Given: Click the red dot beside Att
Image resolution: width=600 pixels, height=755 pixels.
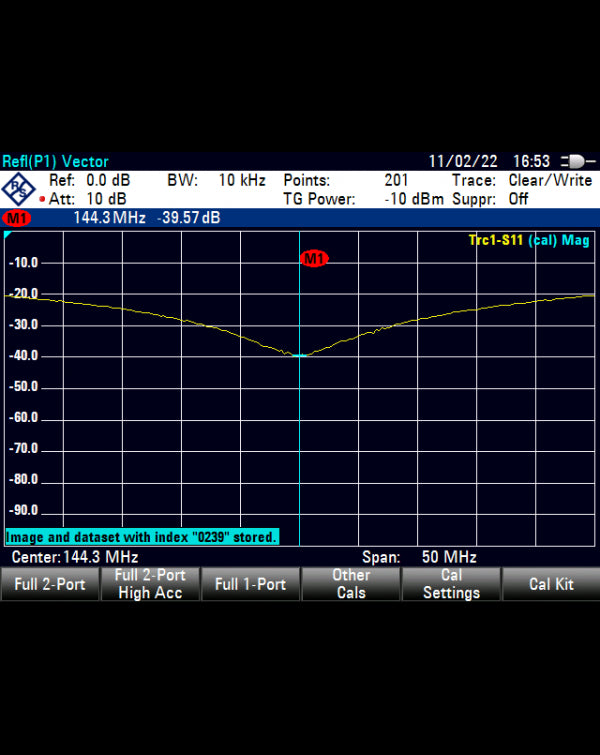Looking at the screenshot, I should click(x=42, y=199).
